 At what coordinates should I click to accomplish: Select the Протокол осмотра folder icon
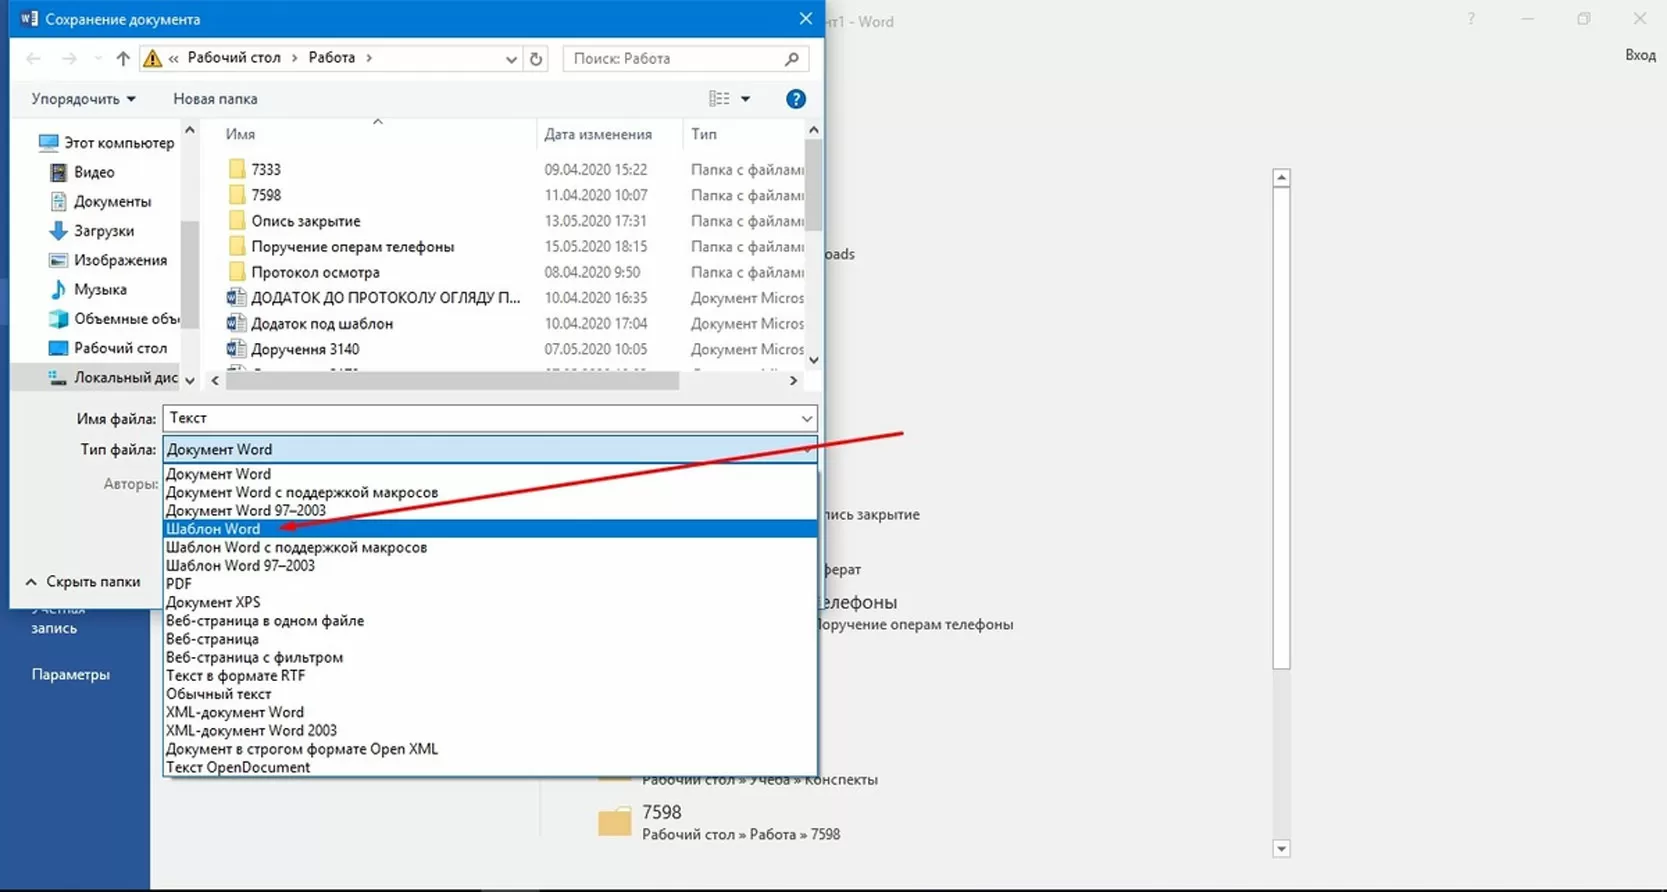236,272
